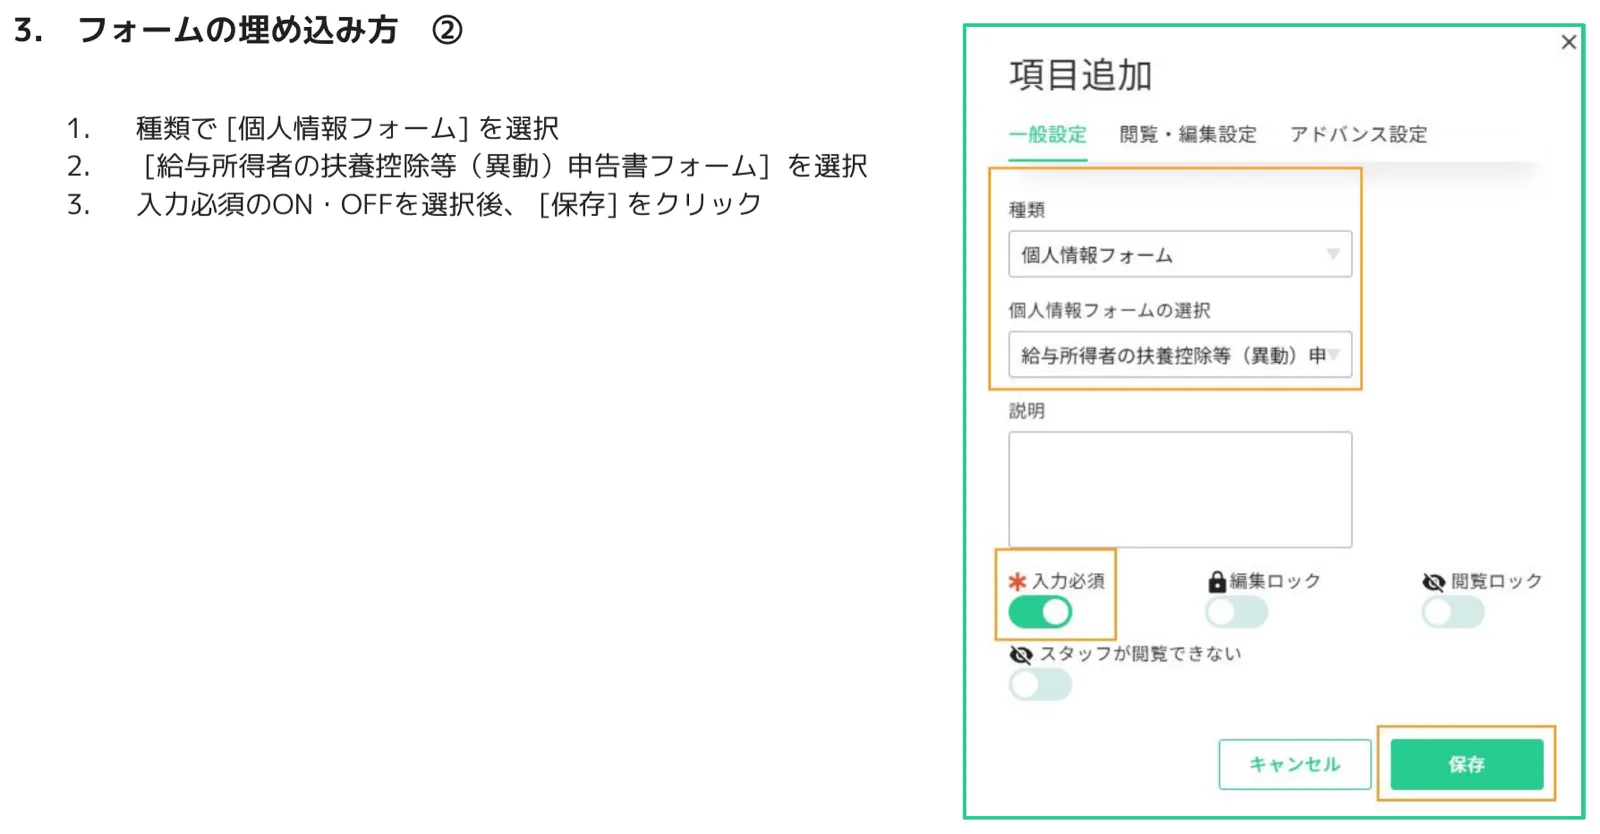The image size is (1600, 834).
Task: Click the red asterisk beside 入力必須
Action: click(x=1018, y=582)
